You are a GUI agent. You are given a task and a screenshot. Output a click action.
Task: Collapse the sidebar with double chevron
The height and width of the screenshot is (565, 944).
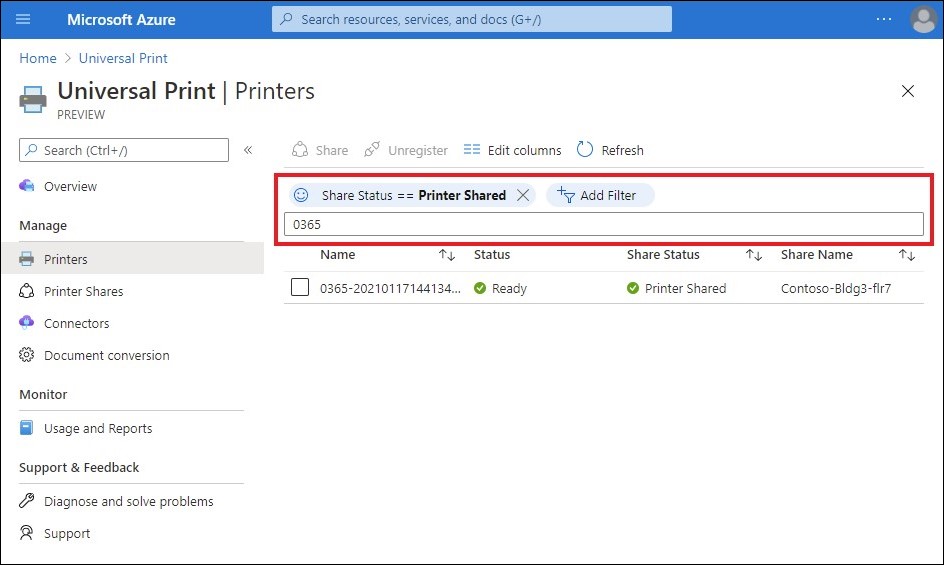pos(248,150)
